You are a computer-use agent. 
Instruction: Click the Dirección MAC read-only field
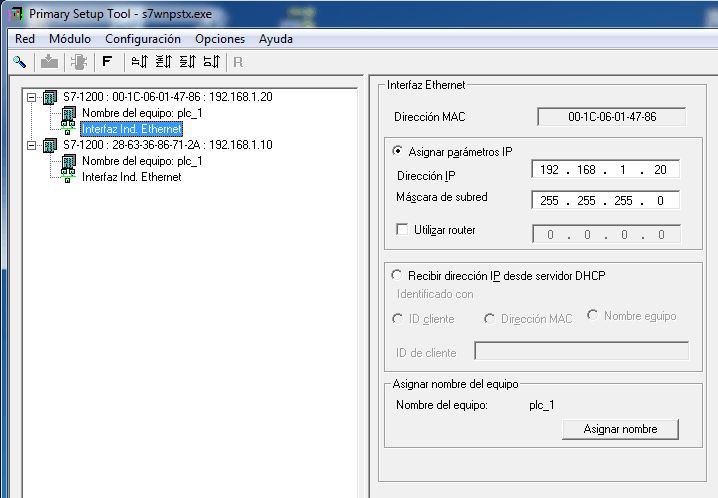click(612, 117)
